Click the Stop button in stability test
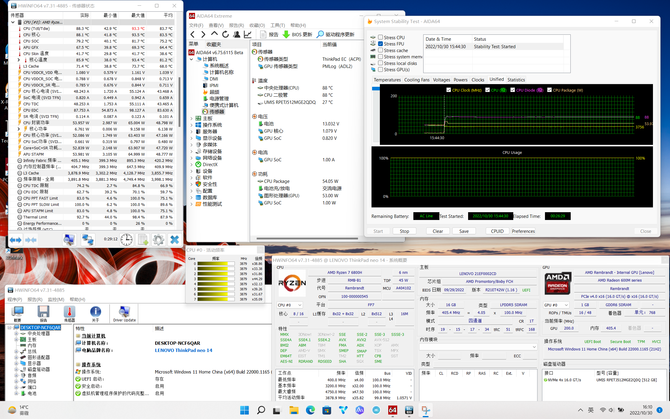 tap(404, 231)
